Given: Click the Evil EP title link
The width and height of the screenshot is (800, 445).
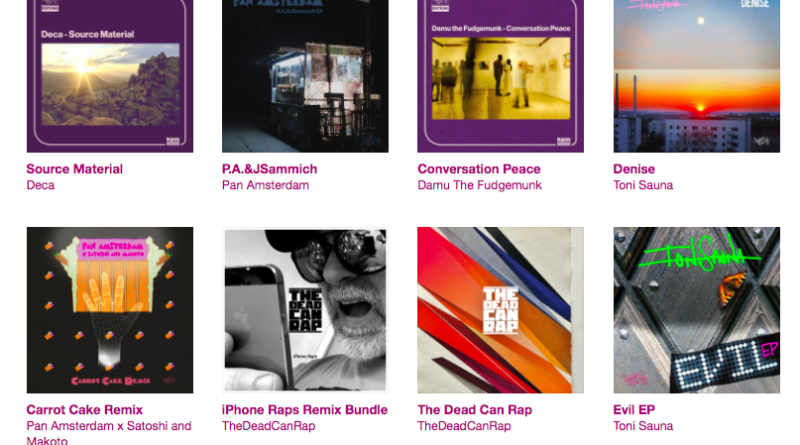Looking at the screenshot, I should click(x=634, y=410).
